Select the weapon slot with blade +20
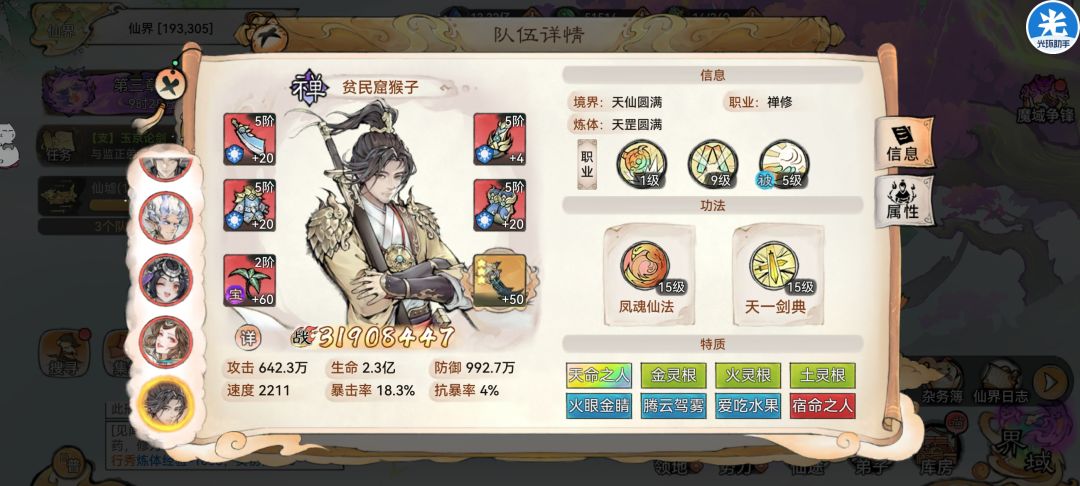Image resolution: width=1080 pixels, height=486 pixels. [249, 139]
